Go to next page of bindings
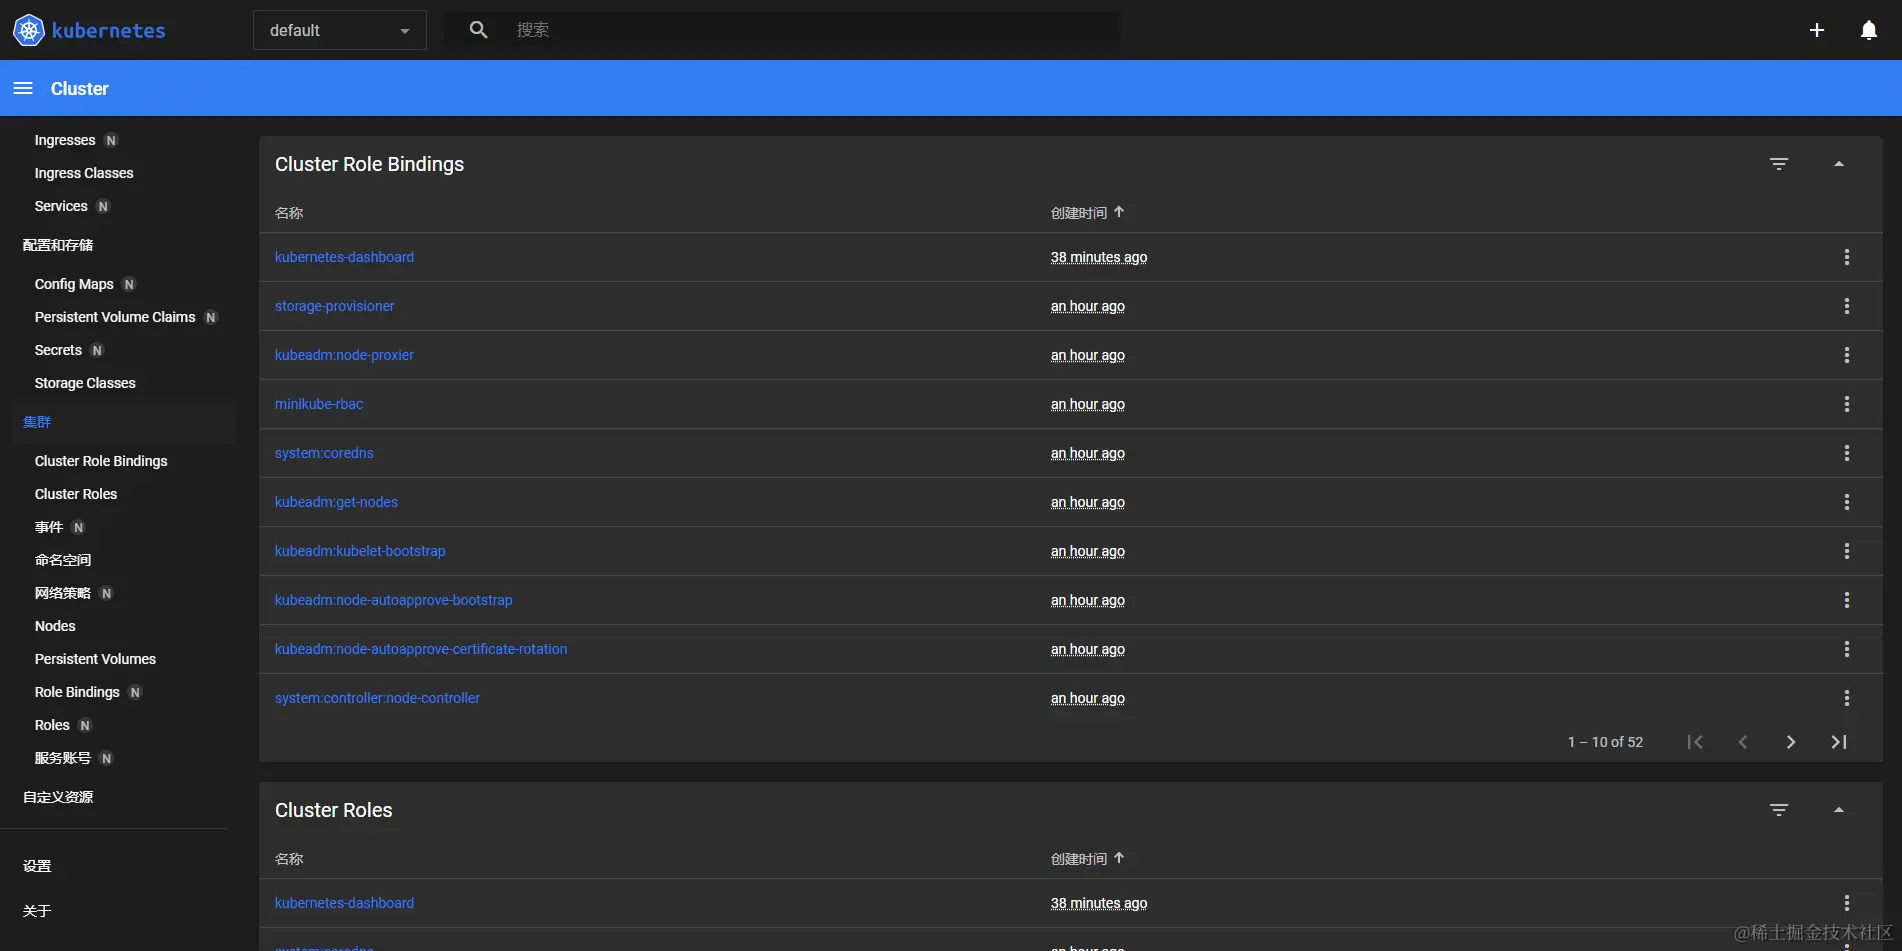The width and height of the screenshot is (1902, 951). 1791,742
